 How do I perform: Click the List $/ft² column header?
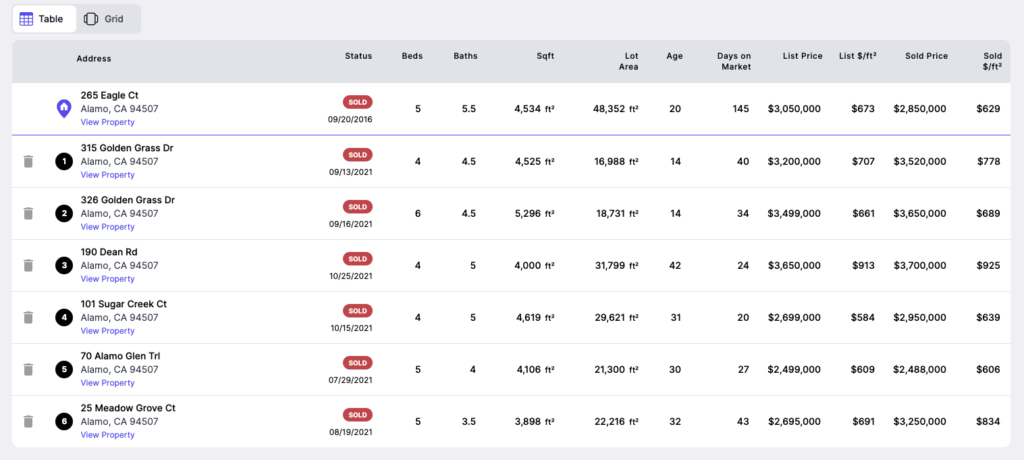(x=857, y=56)
